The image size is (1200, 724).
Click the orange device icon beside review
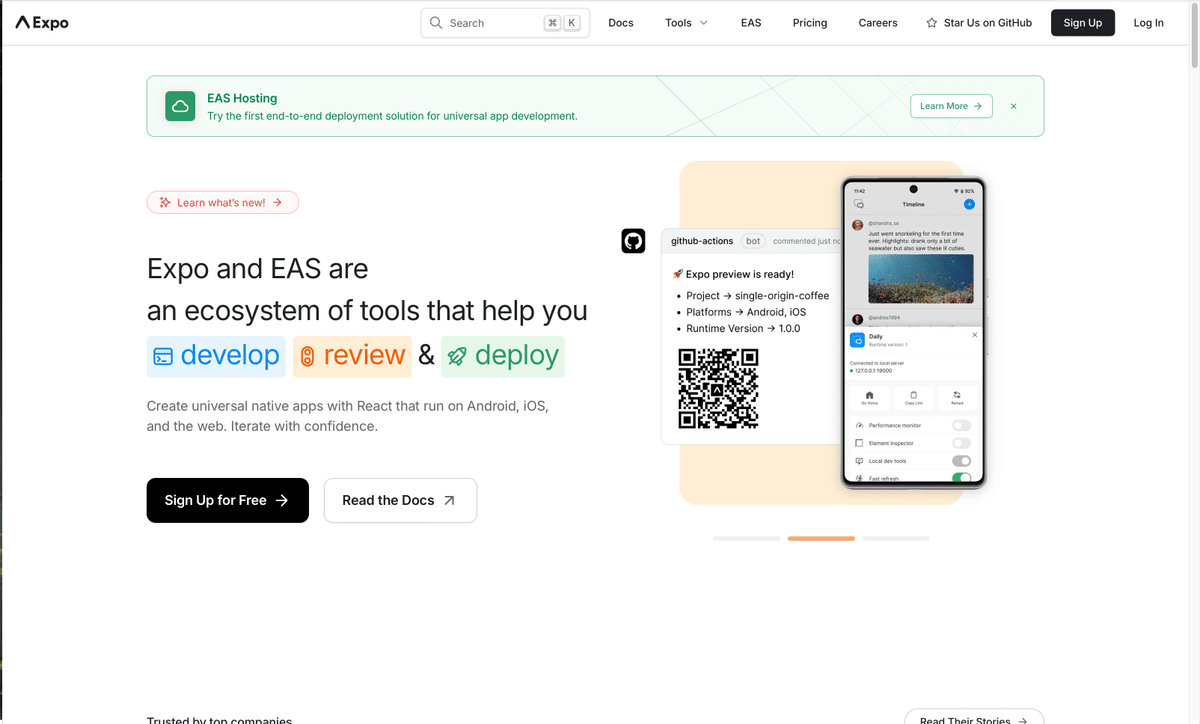[307, 357]
